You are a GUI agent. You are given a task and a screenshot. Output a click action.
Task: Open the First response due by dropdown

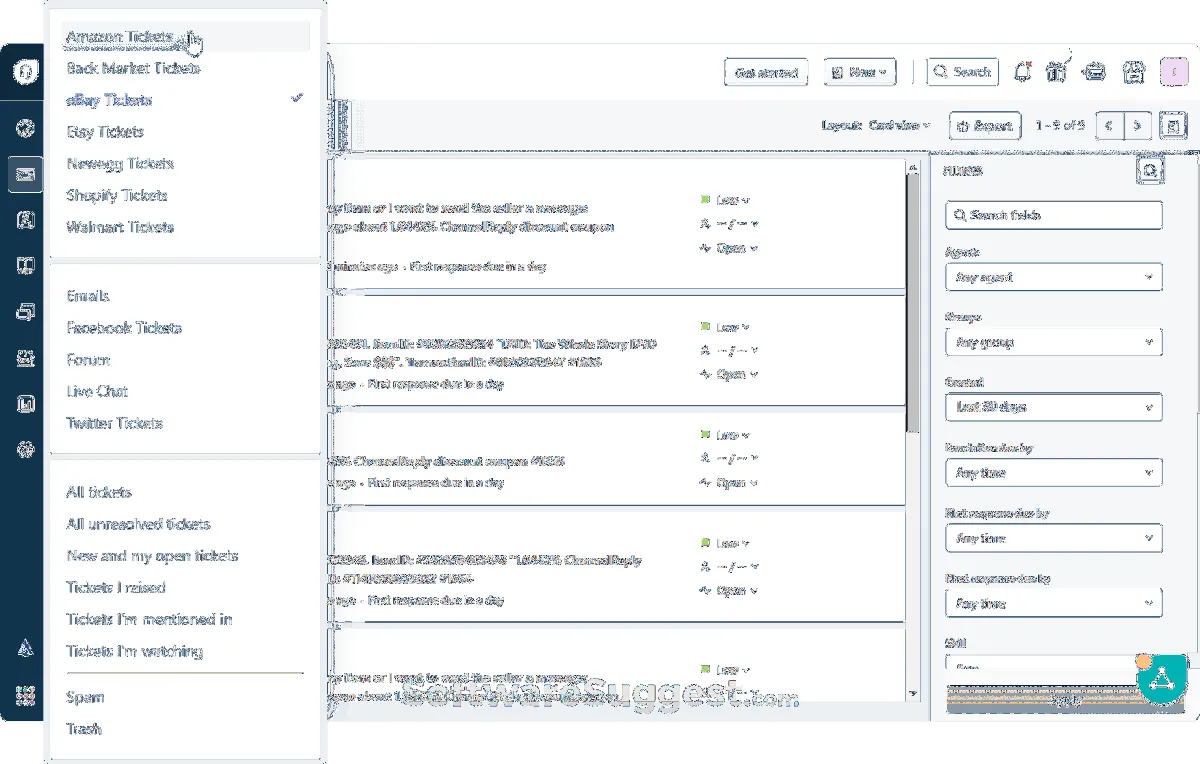click(x=1054, y=538)
